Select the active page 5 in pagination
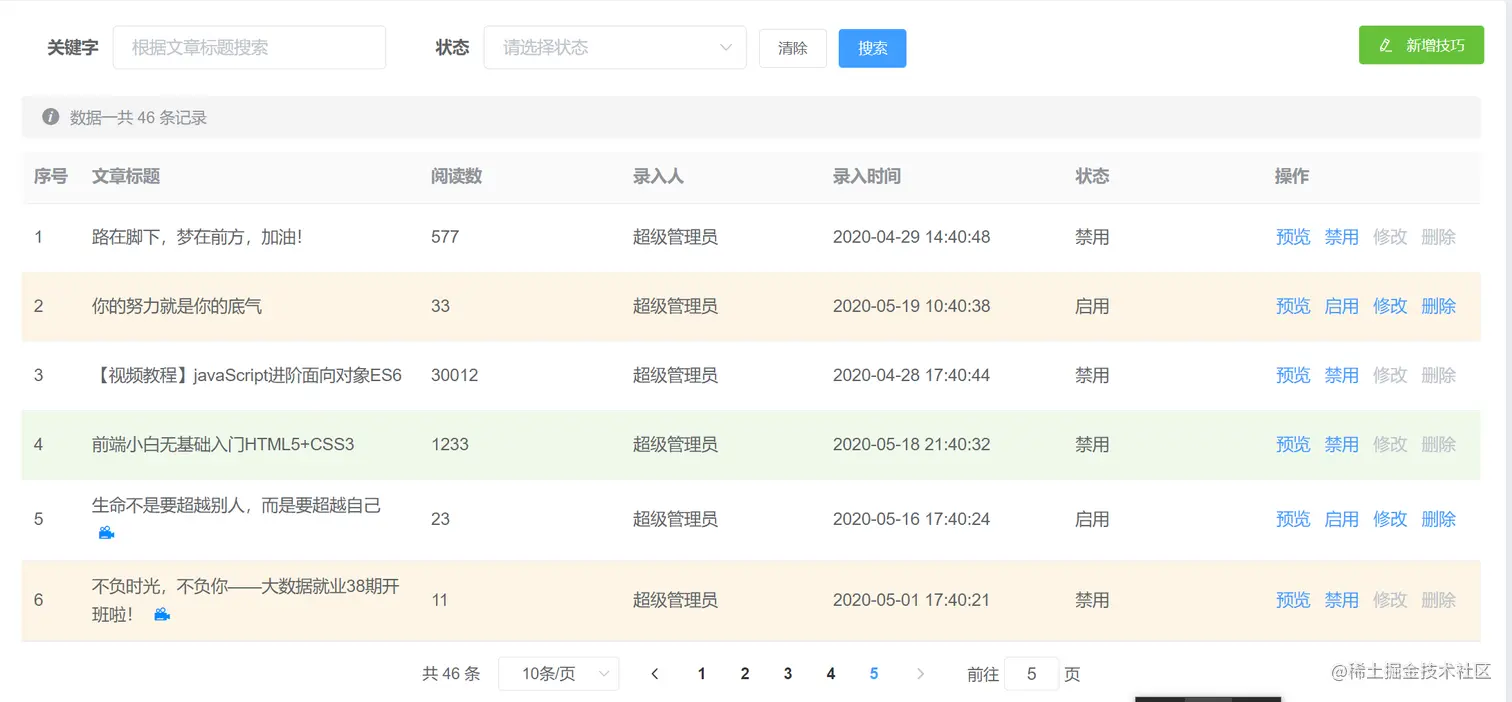1512x702 pixels. click(874, 674)
